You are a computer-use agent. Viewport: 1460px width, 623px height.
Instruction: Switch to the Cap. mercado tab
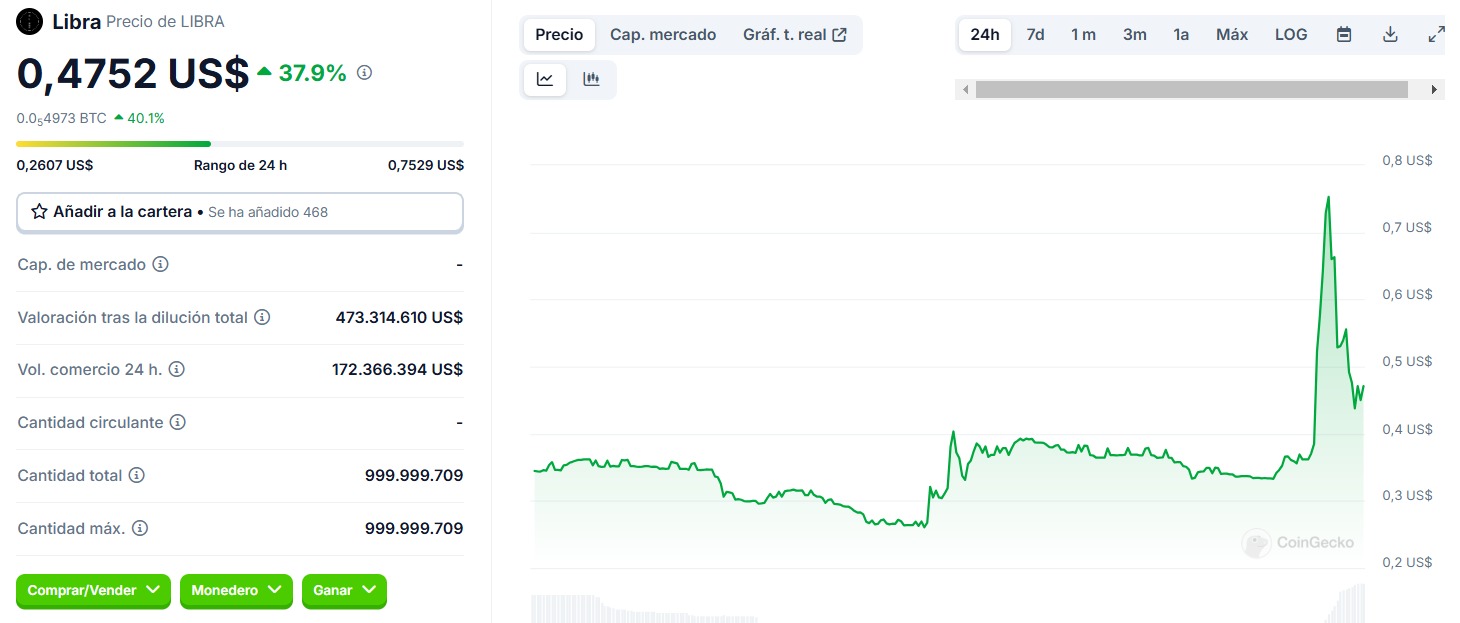coord(663,35)
